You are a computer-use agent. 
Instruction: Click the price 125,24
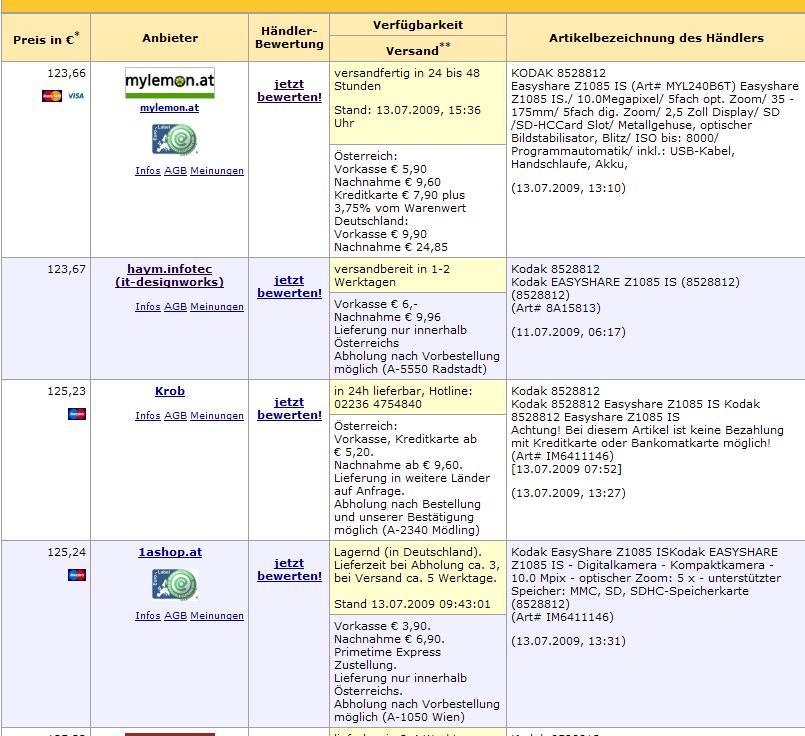click(x=67, y=553)
